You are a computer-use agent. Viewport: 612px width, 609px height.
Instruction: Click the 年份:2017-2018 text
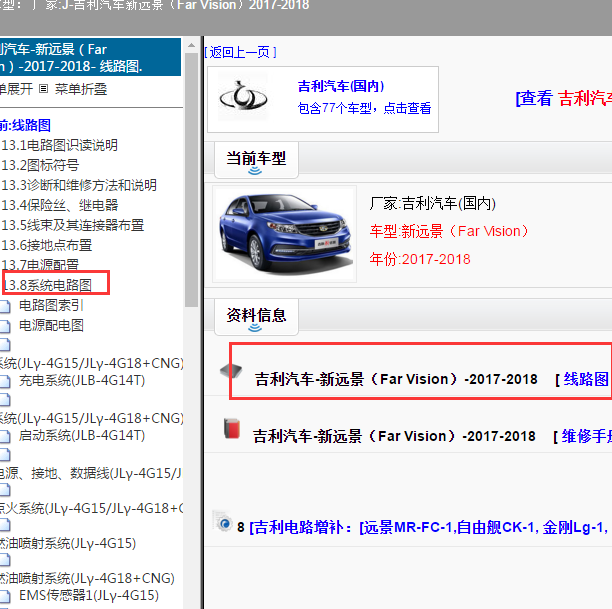(x=420, y=259)
